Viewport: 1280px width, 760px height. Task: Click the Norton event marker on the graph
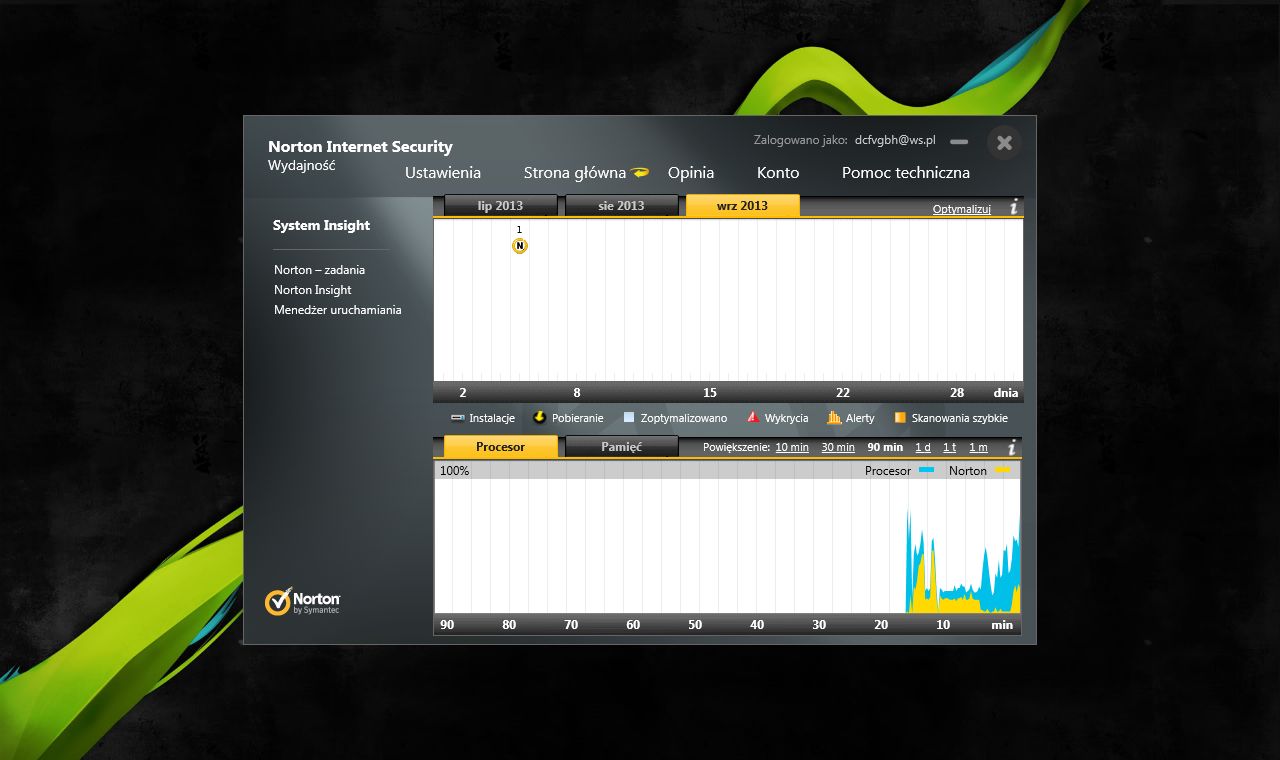pos(519,246)
